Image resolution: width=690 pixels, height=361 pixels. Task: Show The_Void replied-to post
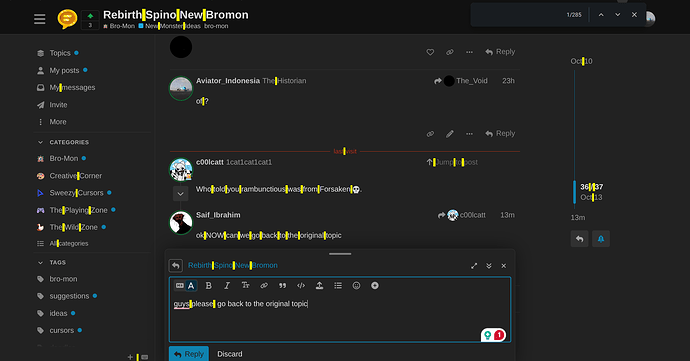pos(461,81)
